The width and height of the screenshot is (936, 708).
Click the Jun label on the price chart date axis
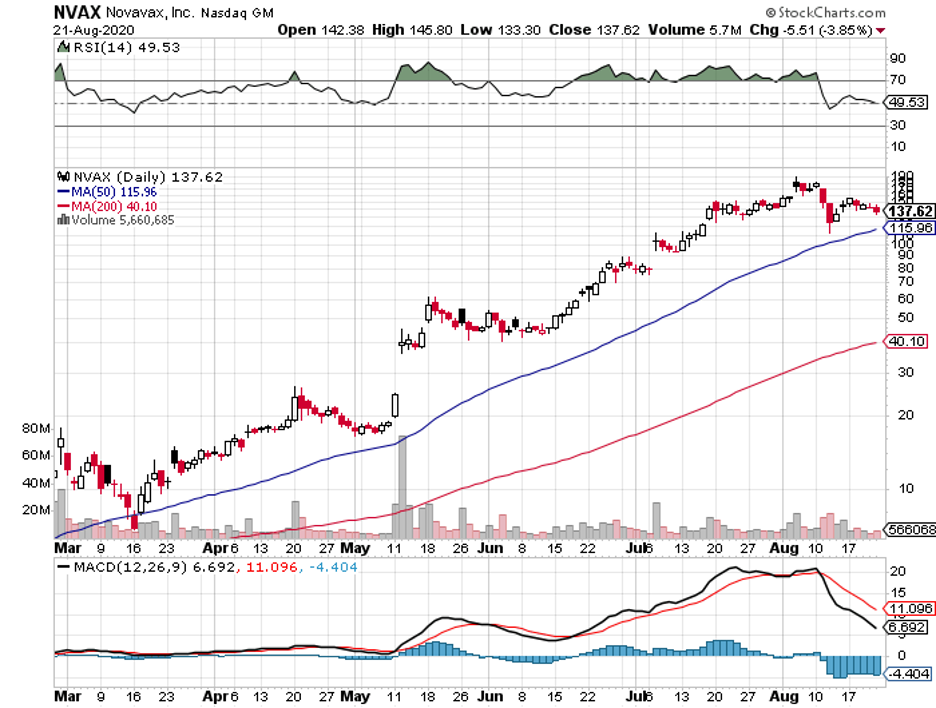coord(490,548)
